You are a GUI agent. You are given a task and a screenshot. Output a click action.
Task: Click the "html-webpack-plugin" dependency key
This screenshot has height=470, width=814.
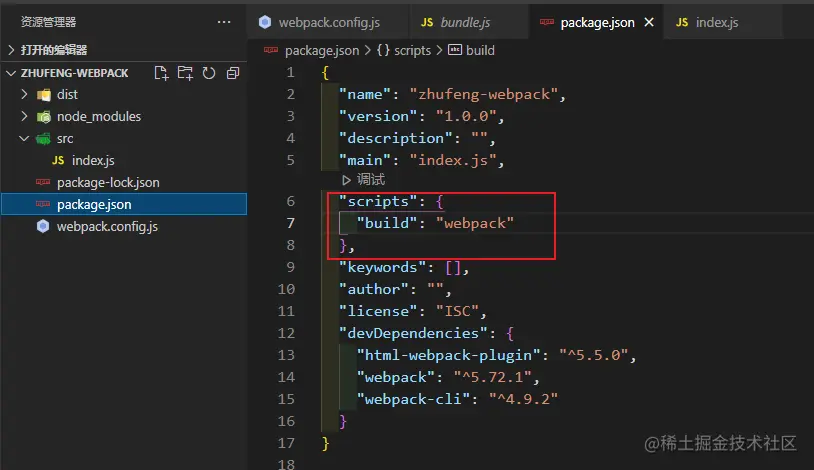448,355
